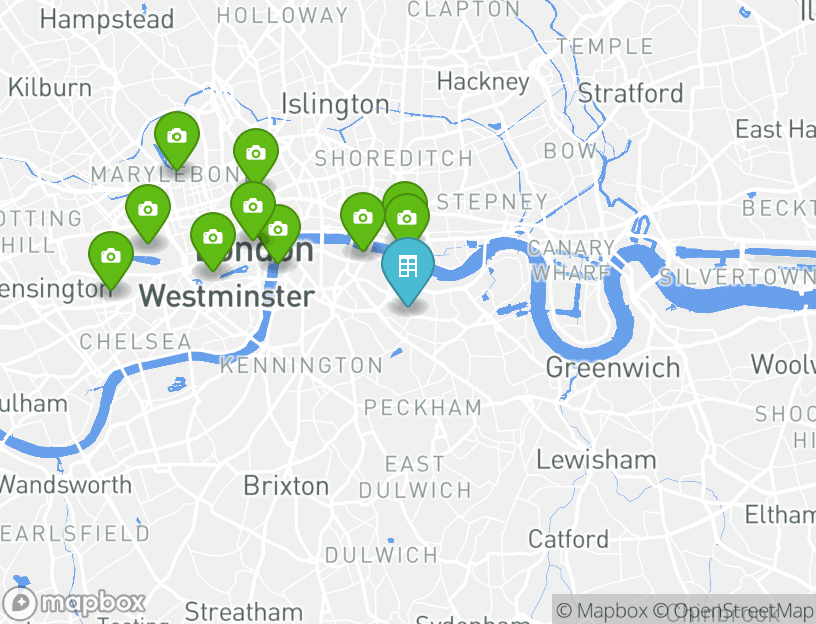Click the Mapbox logo in corner
This screenshot has height=624, width=816.
[73, 603]
